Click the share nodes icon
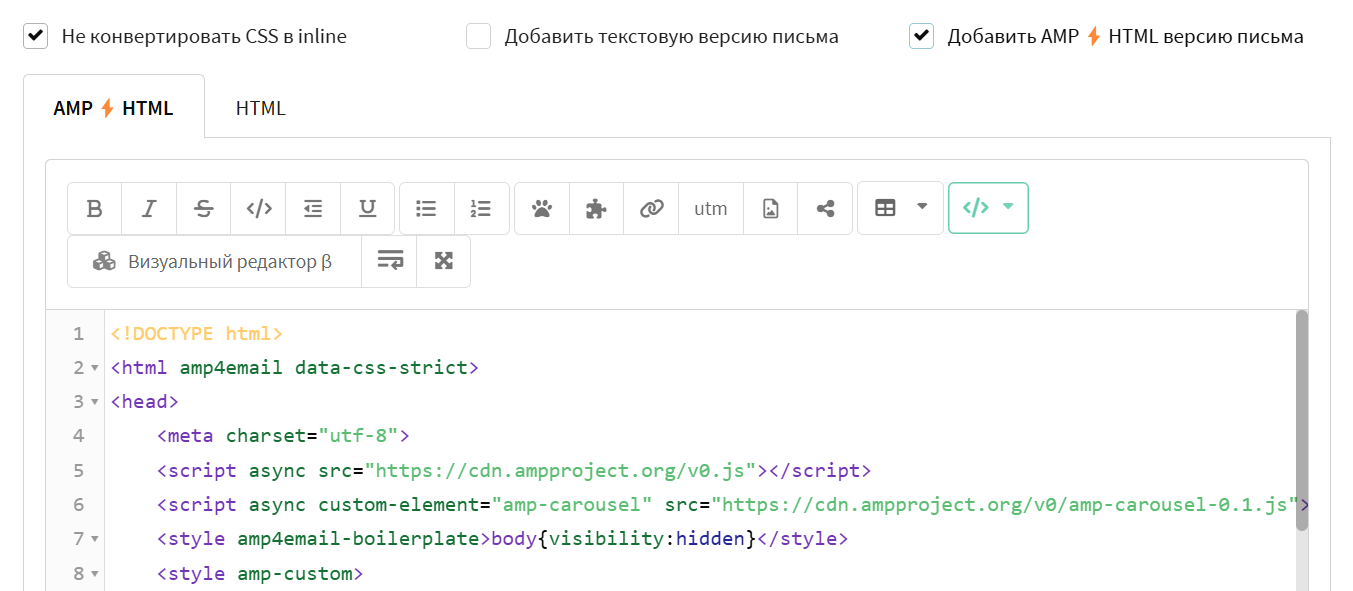The width and height of the screenshot is (1353, 591). (x=825, y=208)
